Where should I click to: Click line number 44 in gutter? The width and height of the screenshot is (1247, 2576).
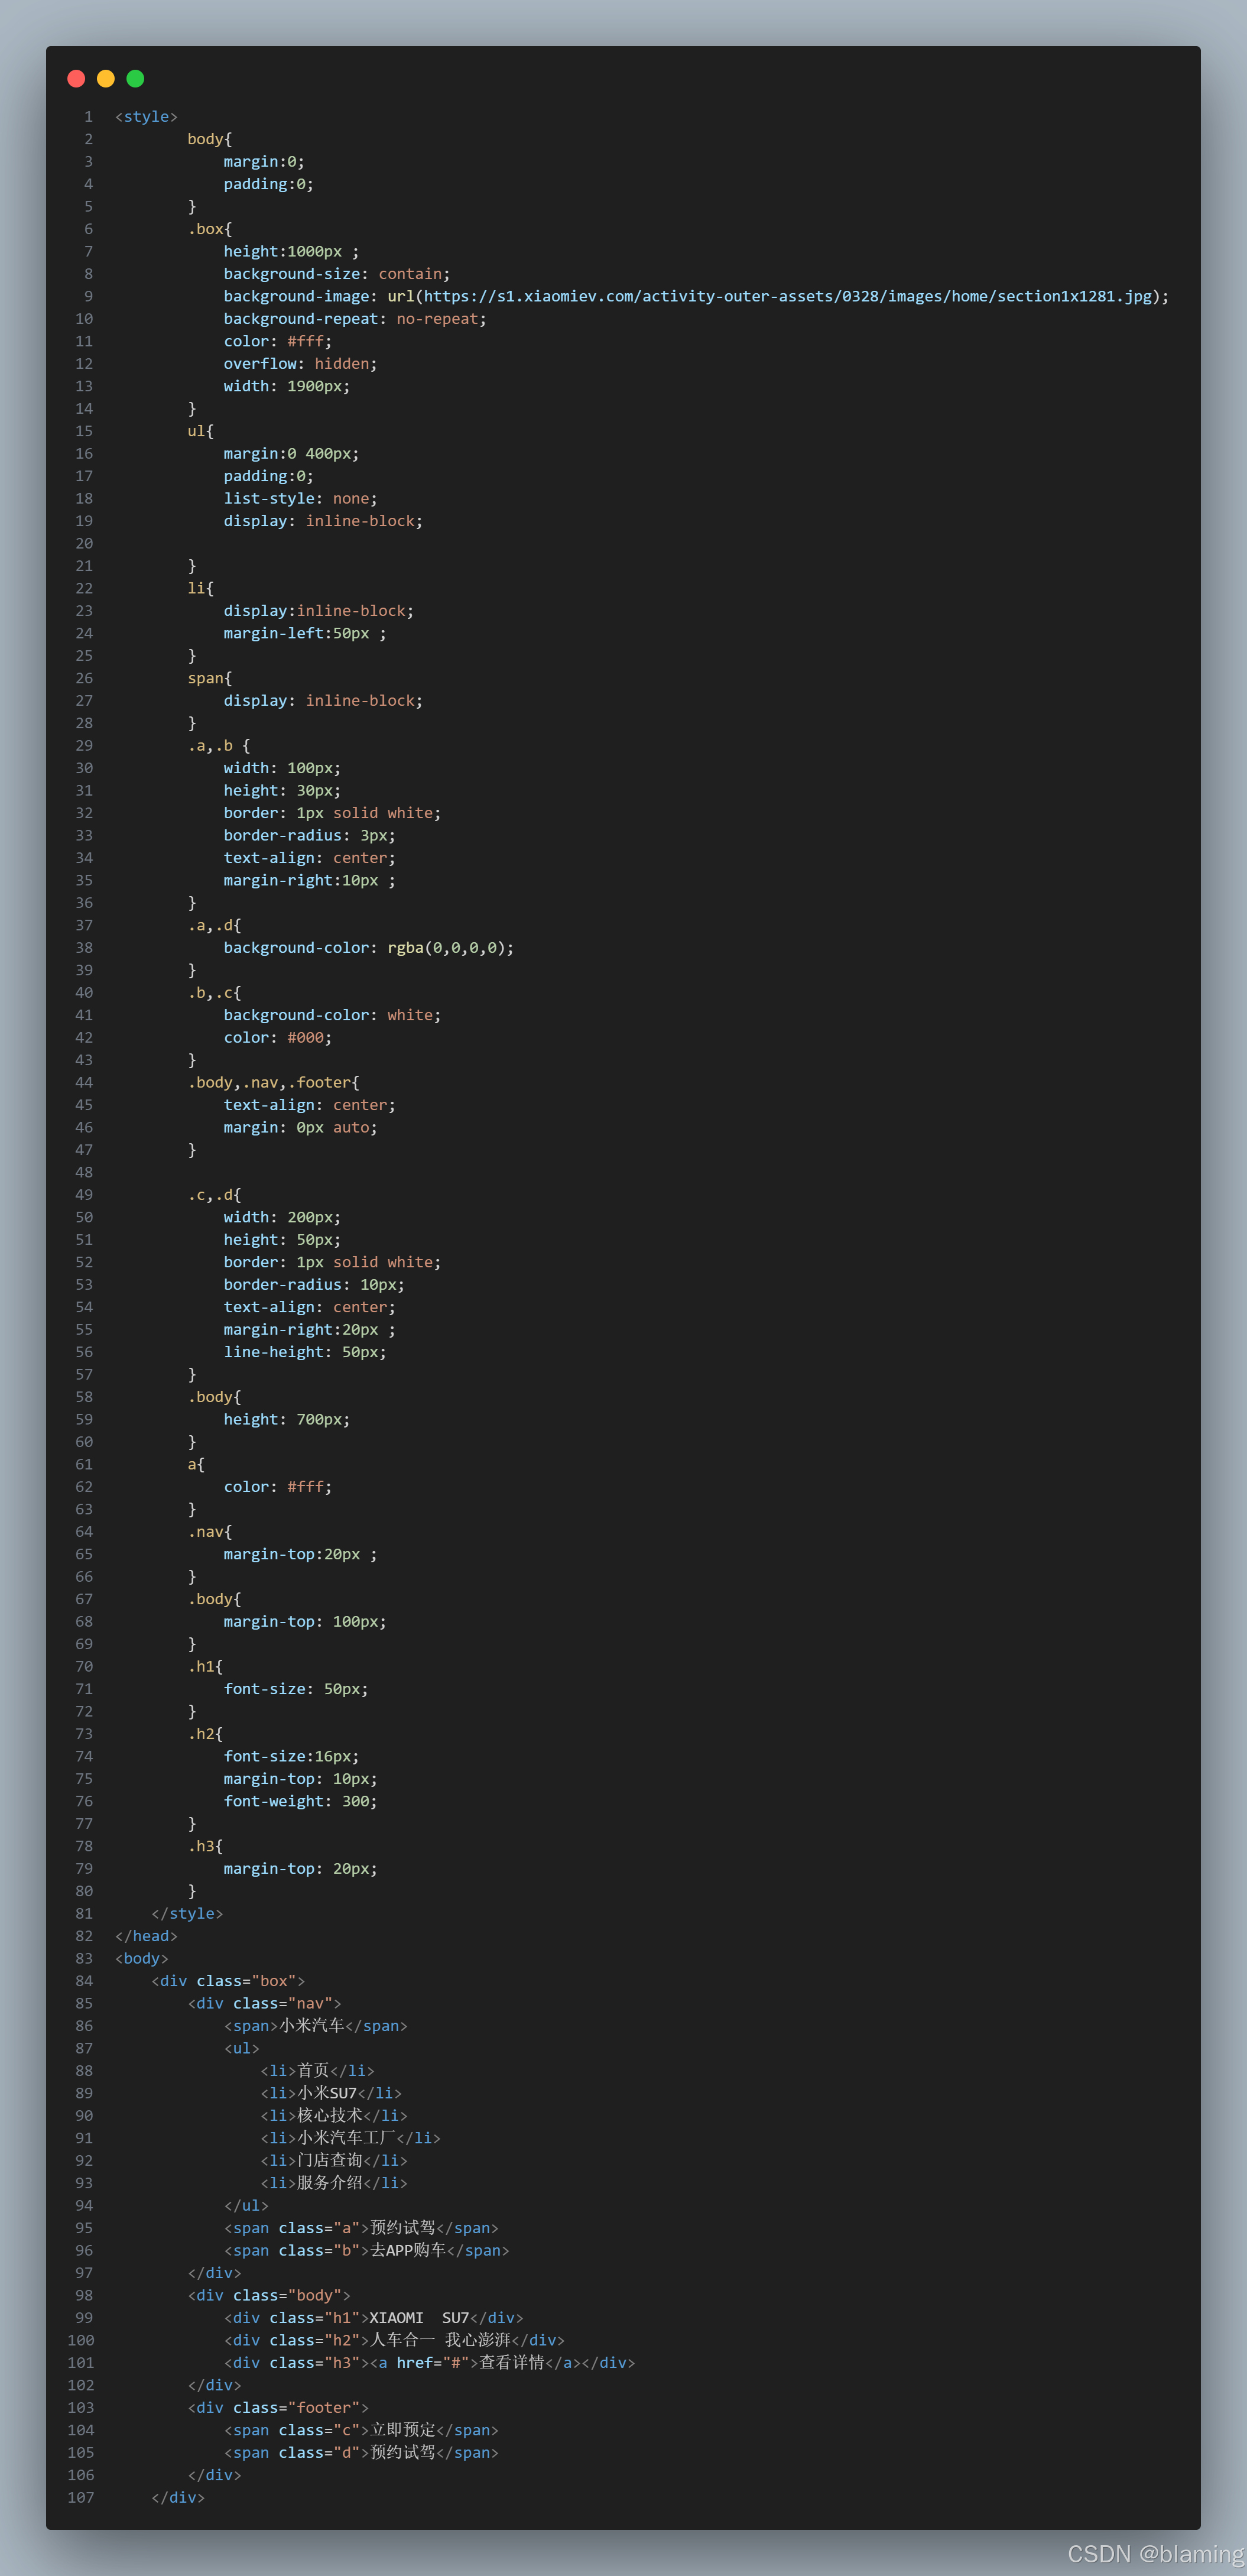tap(84, 1082)
